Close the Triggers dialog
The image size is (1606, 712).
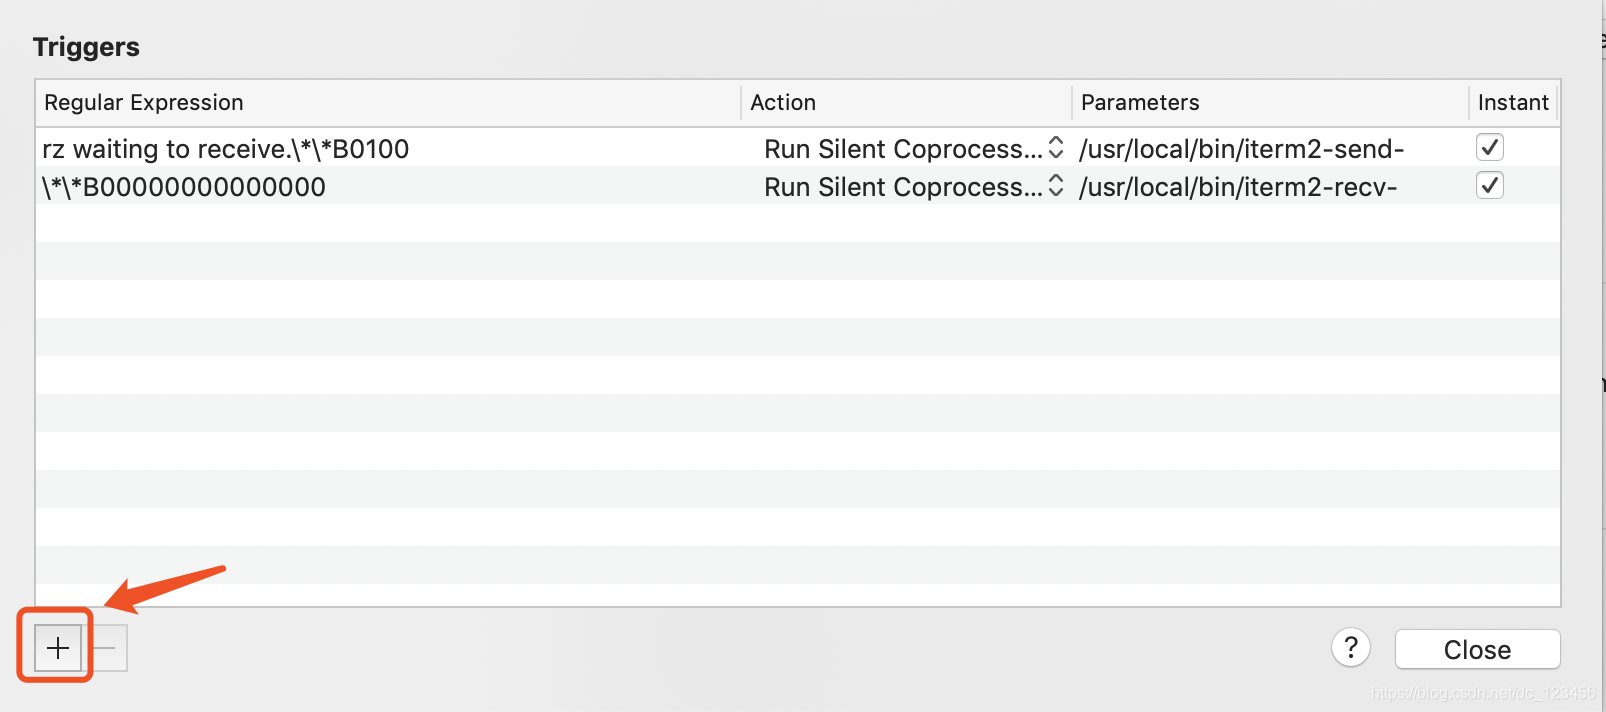coord(1477,649)
